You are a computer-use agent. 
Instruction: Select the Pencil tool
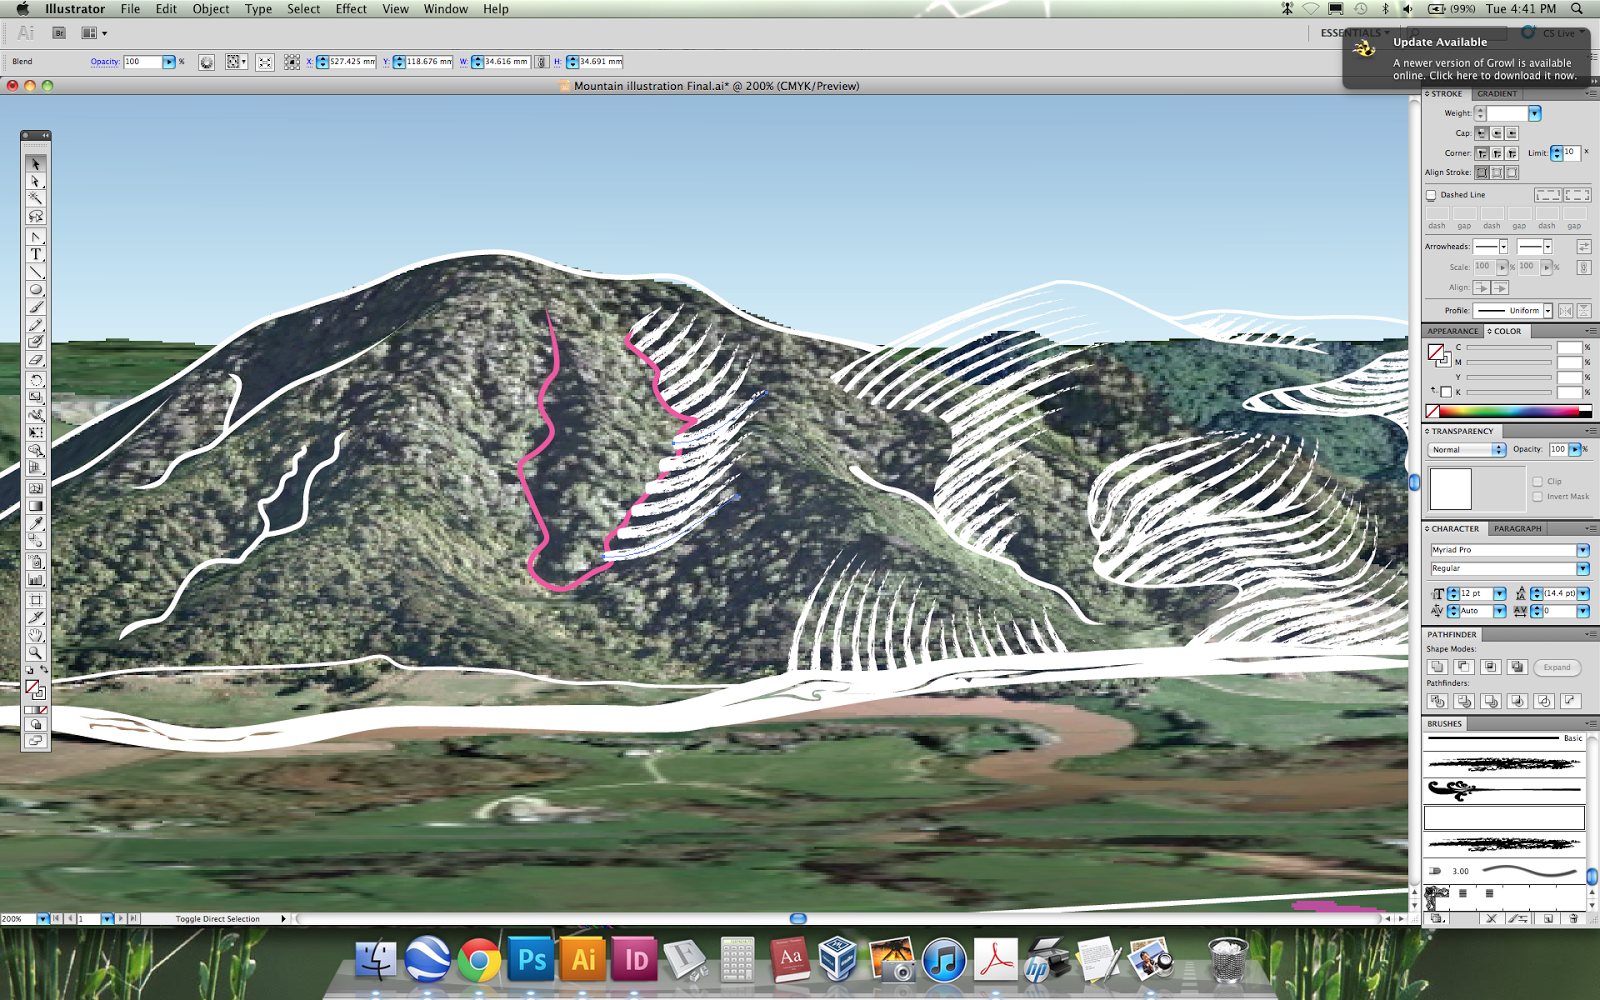coord(36,324)
